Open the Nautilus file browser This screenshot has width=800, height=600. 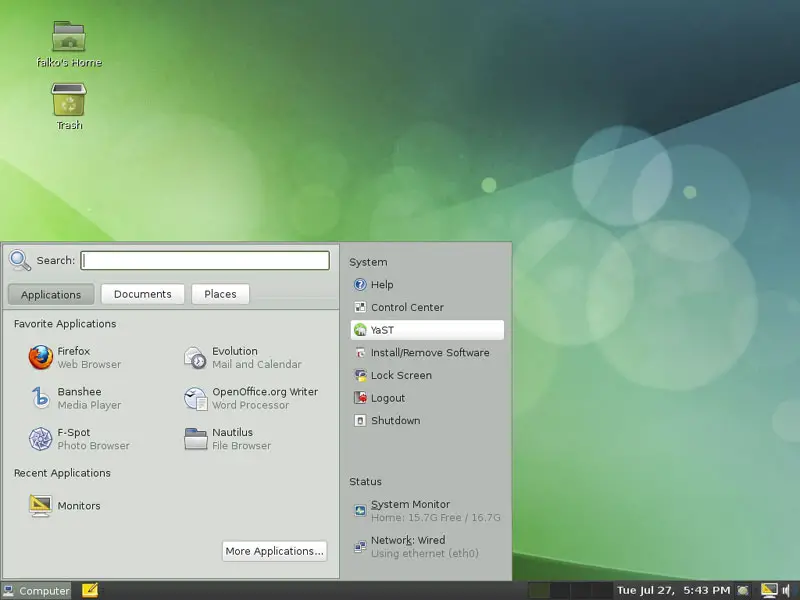228,439
